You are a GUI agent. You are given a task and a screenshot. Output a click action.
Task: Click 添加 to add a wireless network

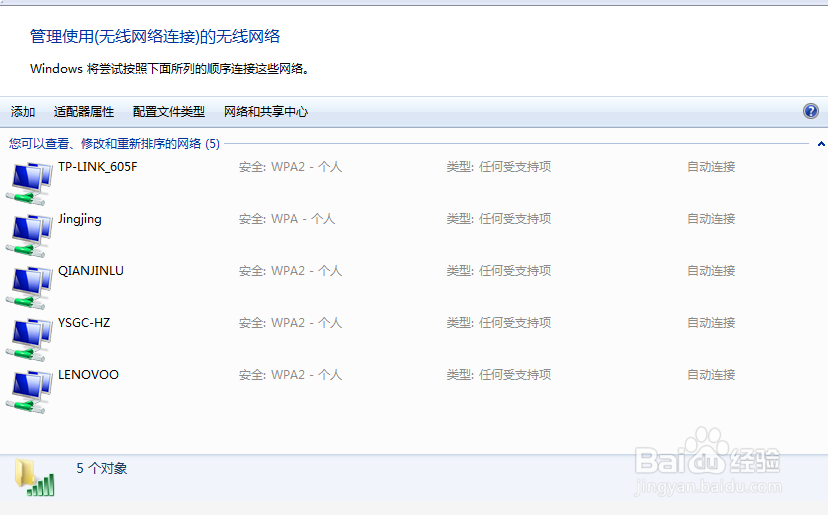pyautogui.click(x=23, y=111)
